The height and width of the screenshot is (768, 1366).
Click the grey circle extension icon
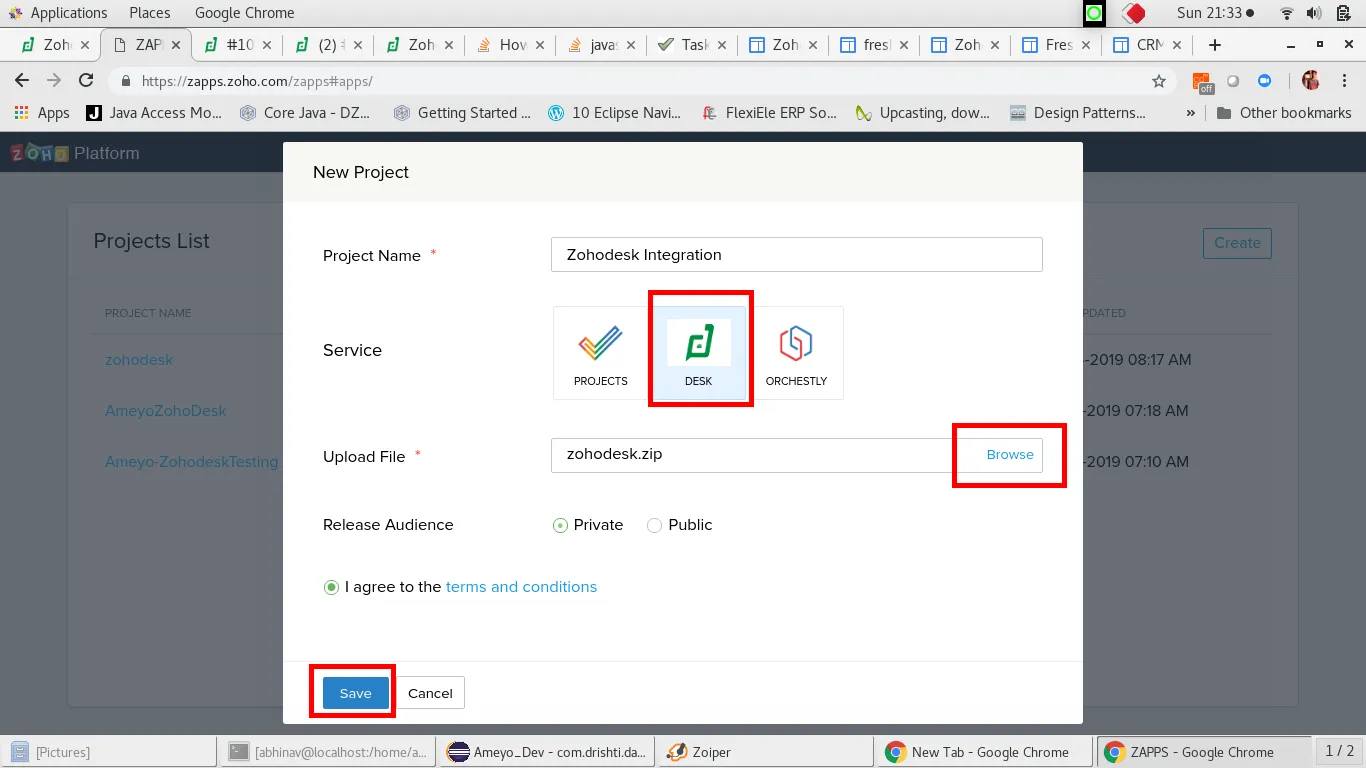pyautogui.click(x=1233, y=81)
